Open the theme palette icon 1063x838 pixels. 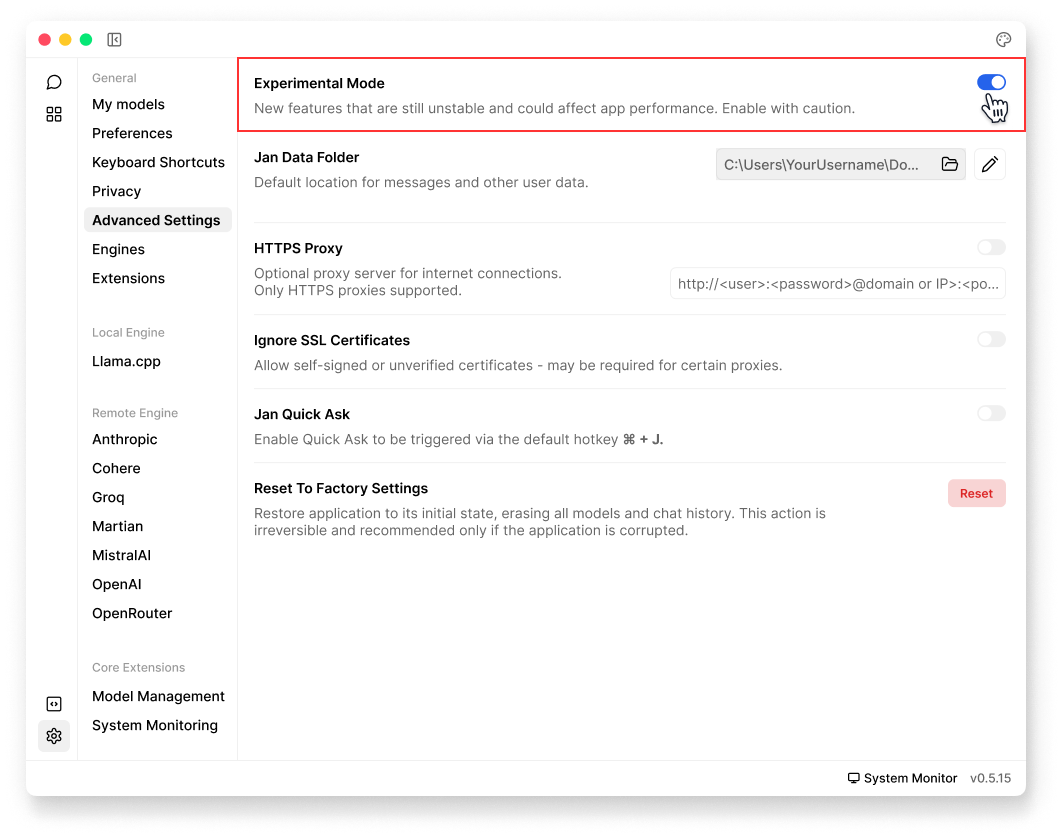1003,40
